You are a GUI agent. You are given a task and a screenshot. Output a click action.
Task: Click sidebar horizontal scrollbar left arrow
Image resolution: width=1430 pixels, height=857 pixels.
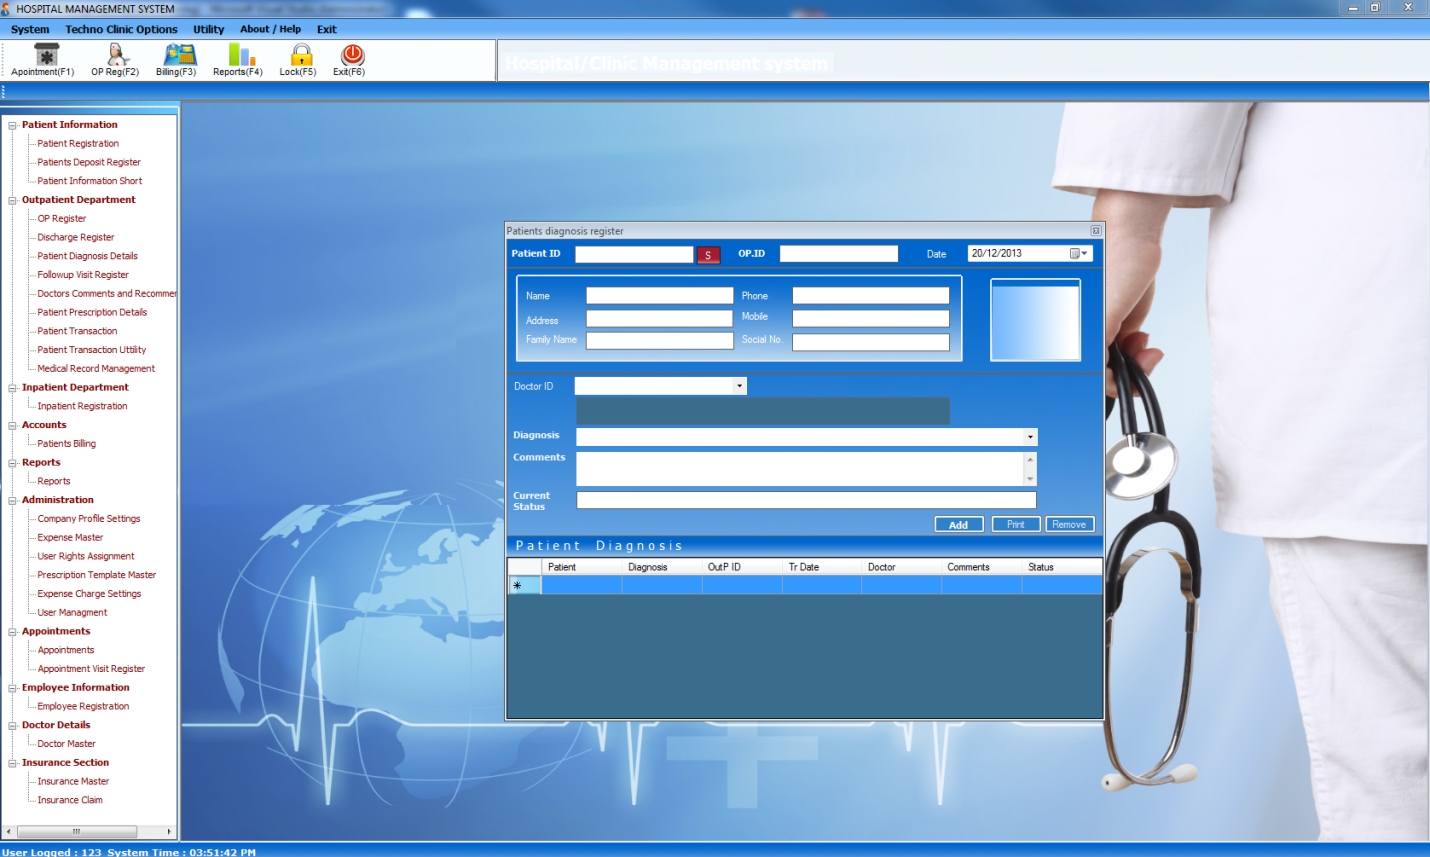point(9,832)
